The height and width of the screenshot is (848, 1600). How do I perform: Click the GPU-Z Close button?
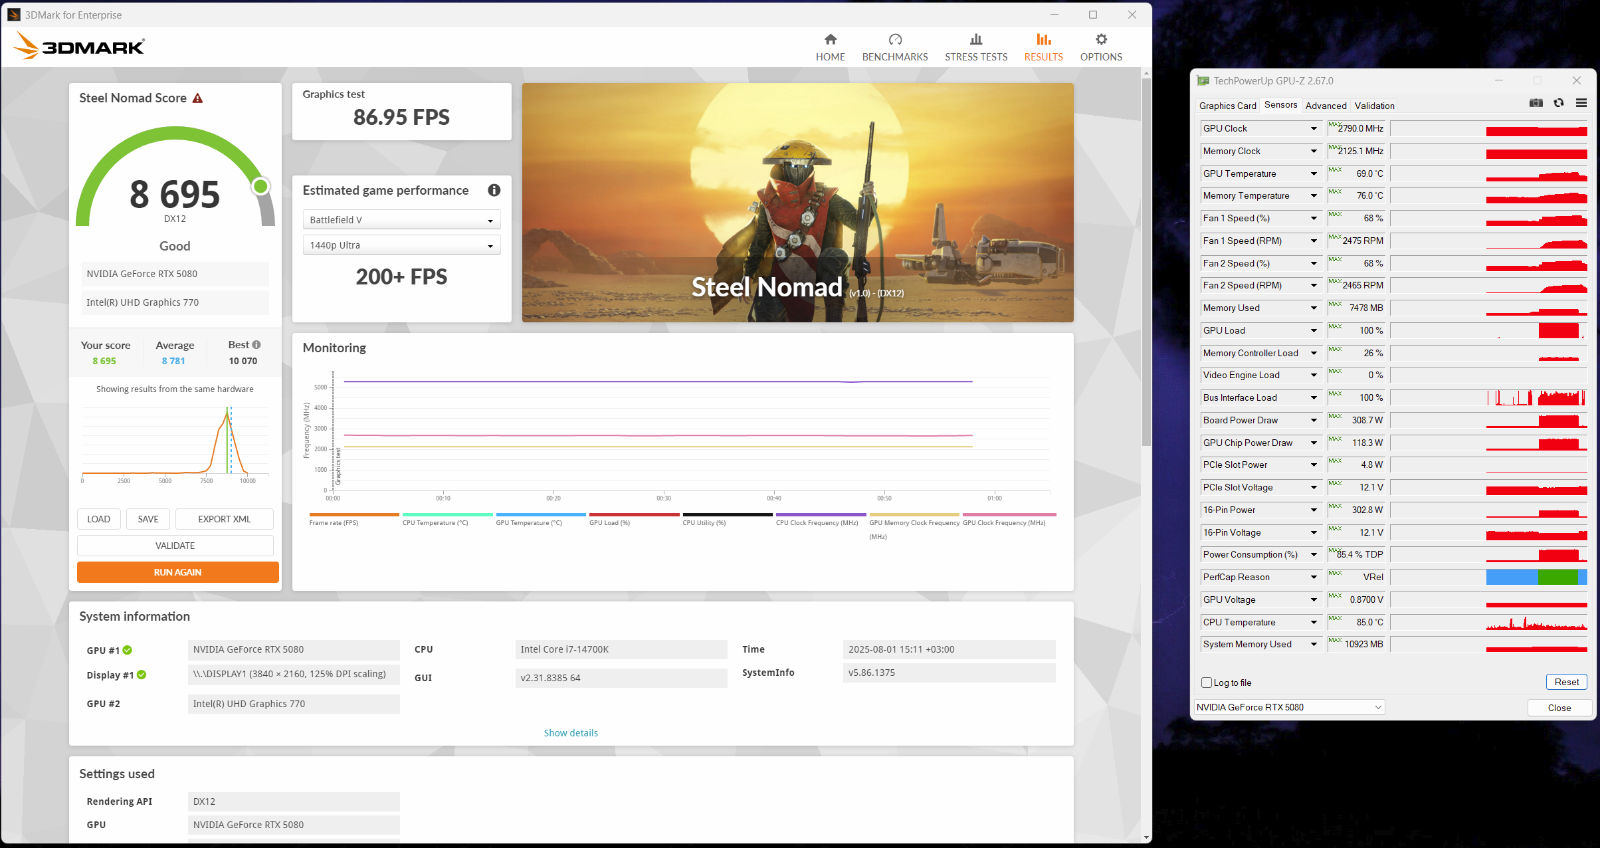tap(1559, 707)
